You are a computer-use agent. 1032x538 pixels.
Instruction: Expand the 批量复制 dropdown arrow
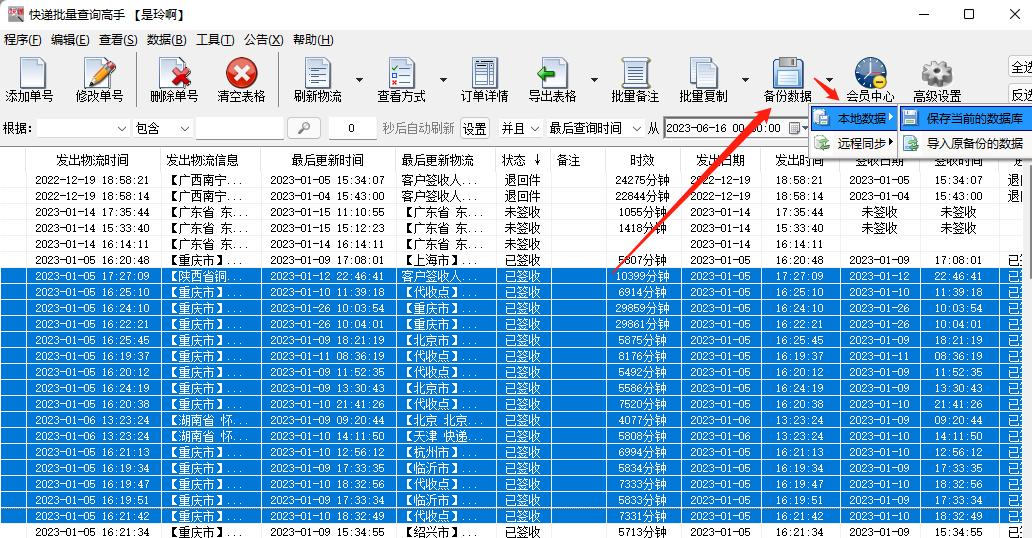[x=745, y=80]
